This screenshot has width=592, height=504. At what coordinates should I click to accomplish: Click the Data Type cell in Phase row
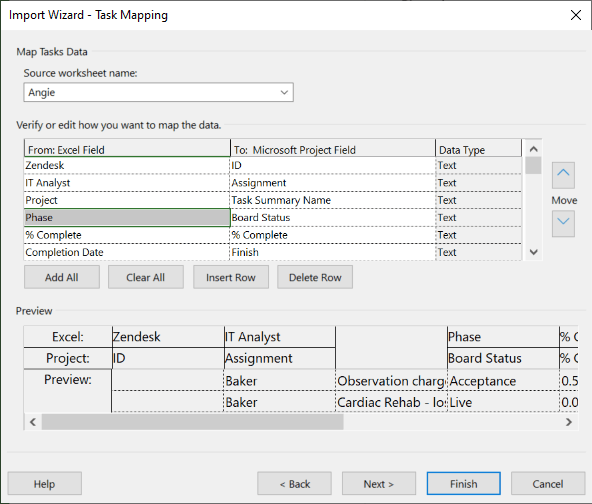point(479,217)
